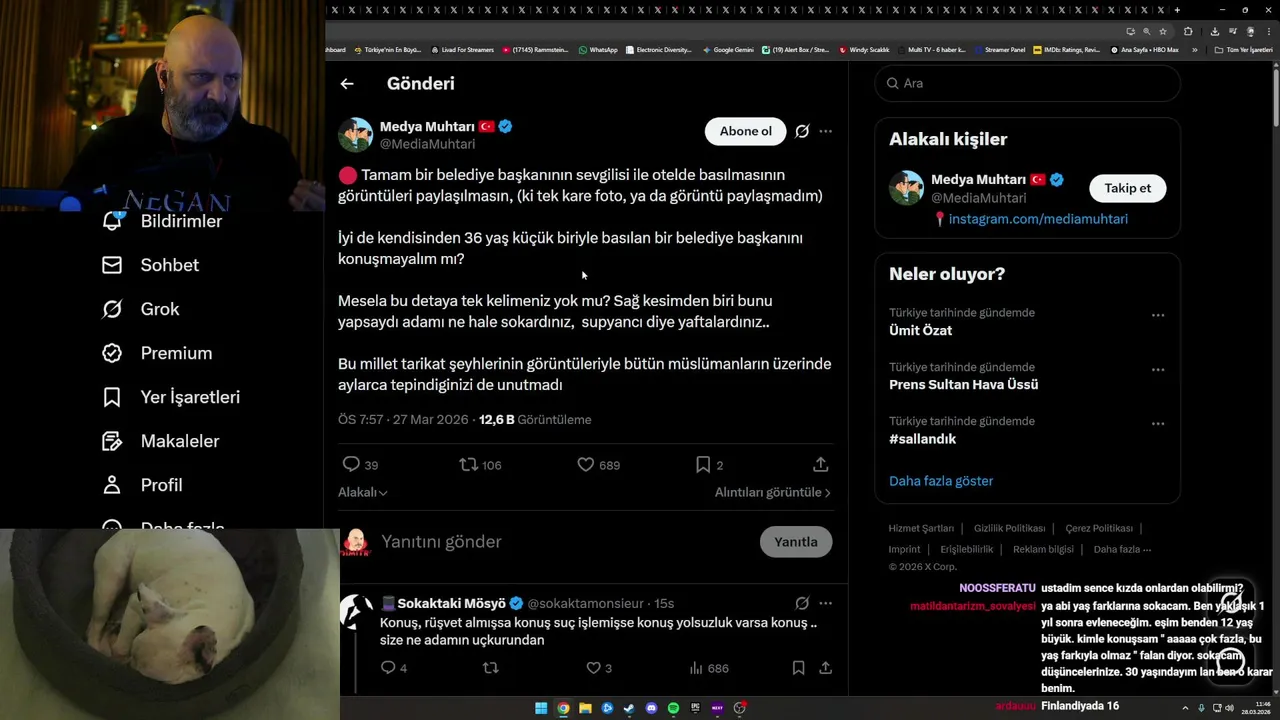Viewport: 1280px width, 720px height.
Task: Go back with the Gönderi arrow
Action: point(347,84)
